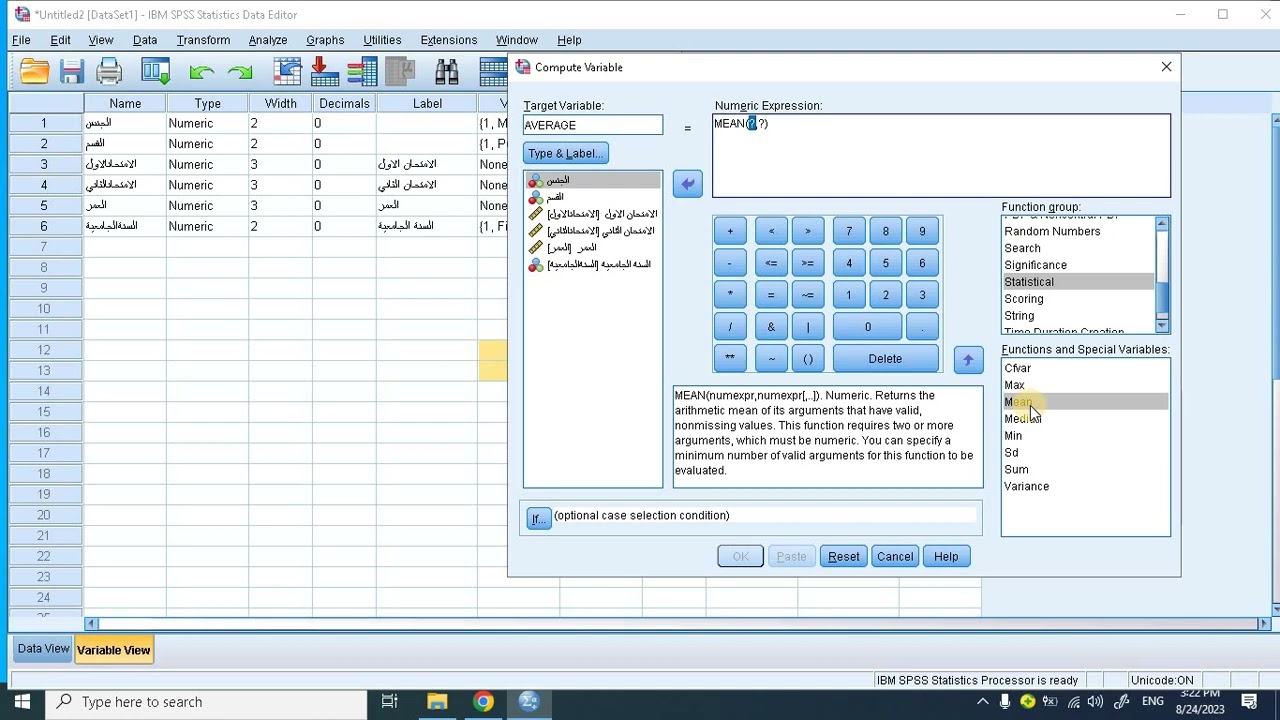Click the Find binoculars toolbar icon

tap(447, 71)
